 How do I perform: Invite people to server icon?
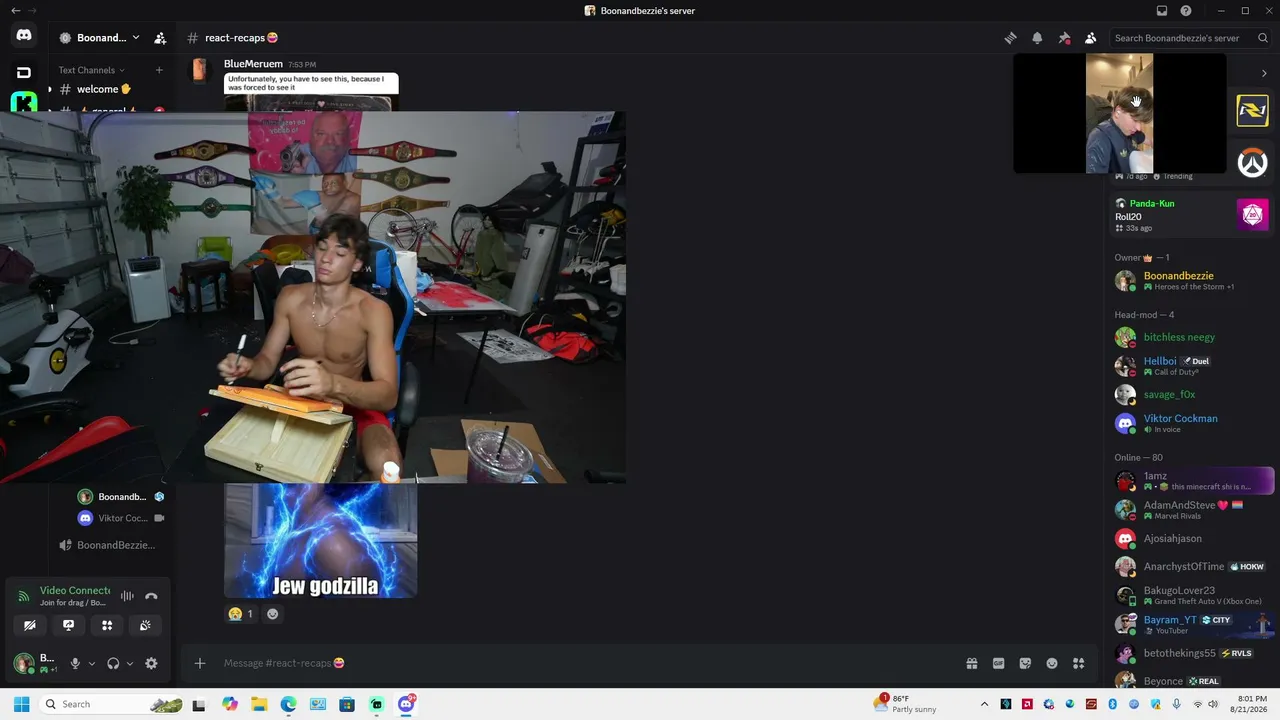coord(160,38)
